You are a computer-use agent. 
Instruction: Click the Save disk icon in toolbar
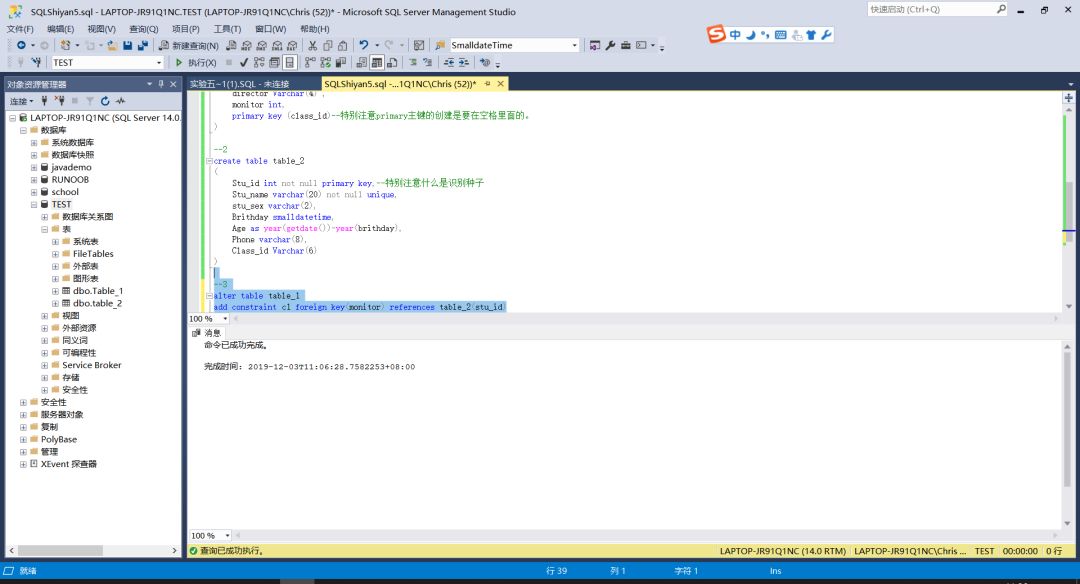click(128, 46)
